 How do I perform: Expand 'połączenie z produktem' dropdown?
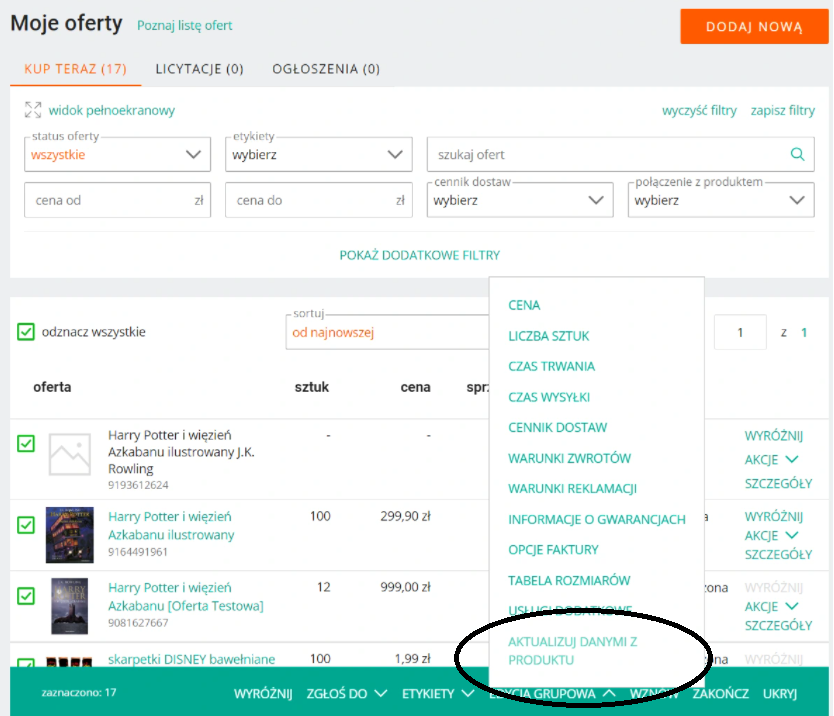722,200
